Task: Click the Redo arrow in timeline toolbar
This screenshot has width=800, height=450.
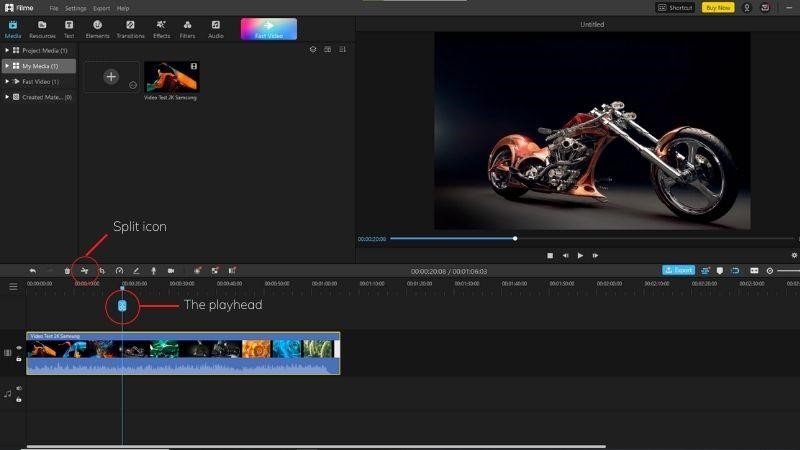Action: coord(50,271)
